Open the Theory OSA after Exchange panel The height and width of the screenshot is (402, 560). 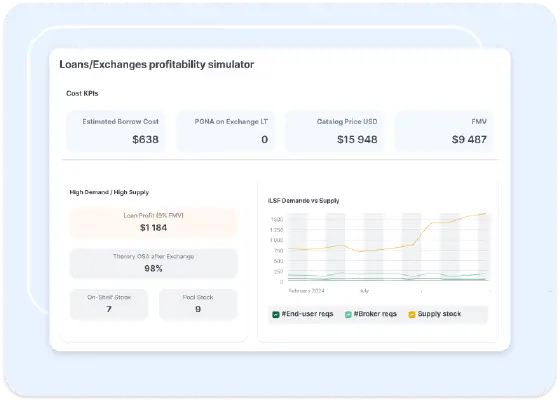[154, 263]
